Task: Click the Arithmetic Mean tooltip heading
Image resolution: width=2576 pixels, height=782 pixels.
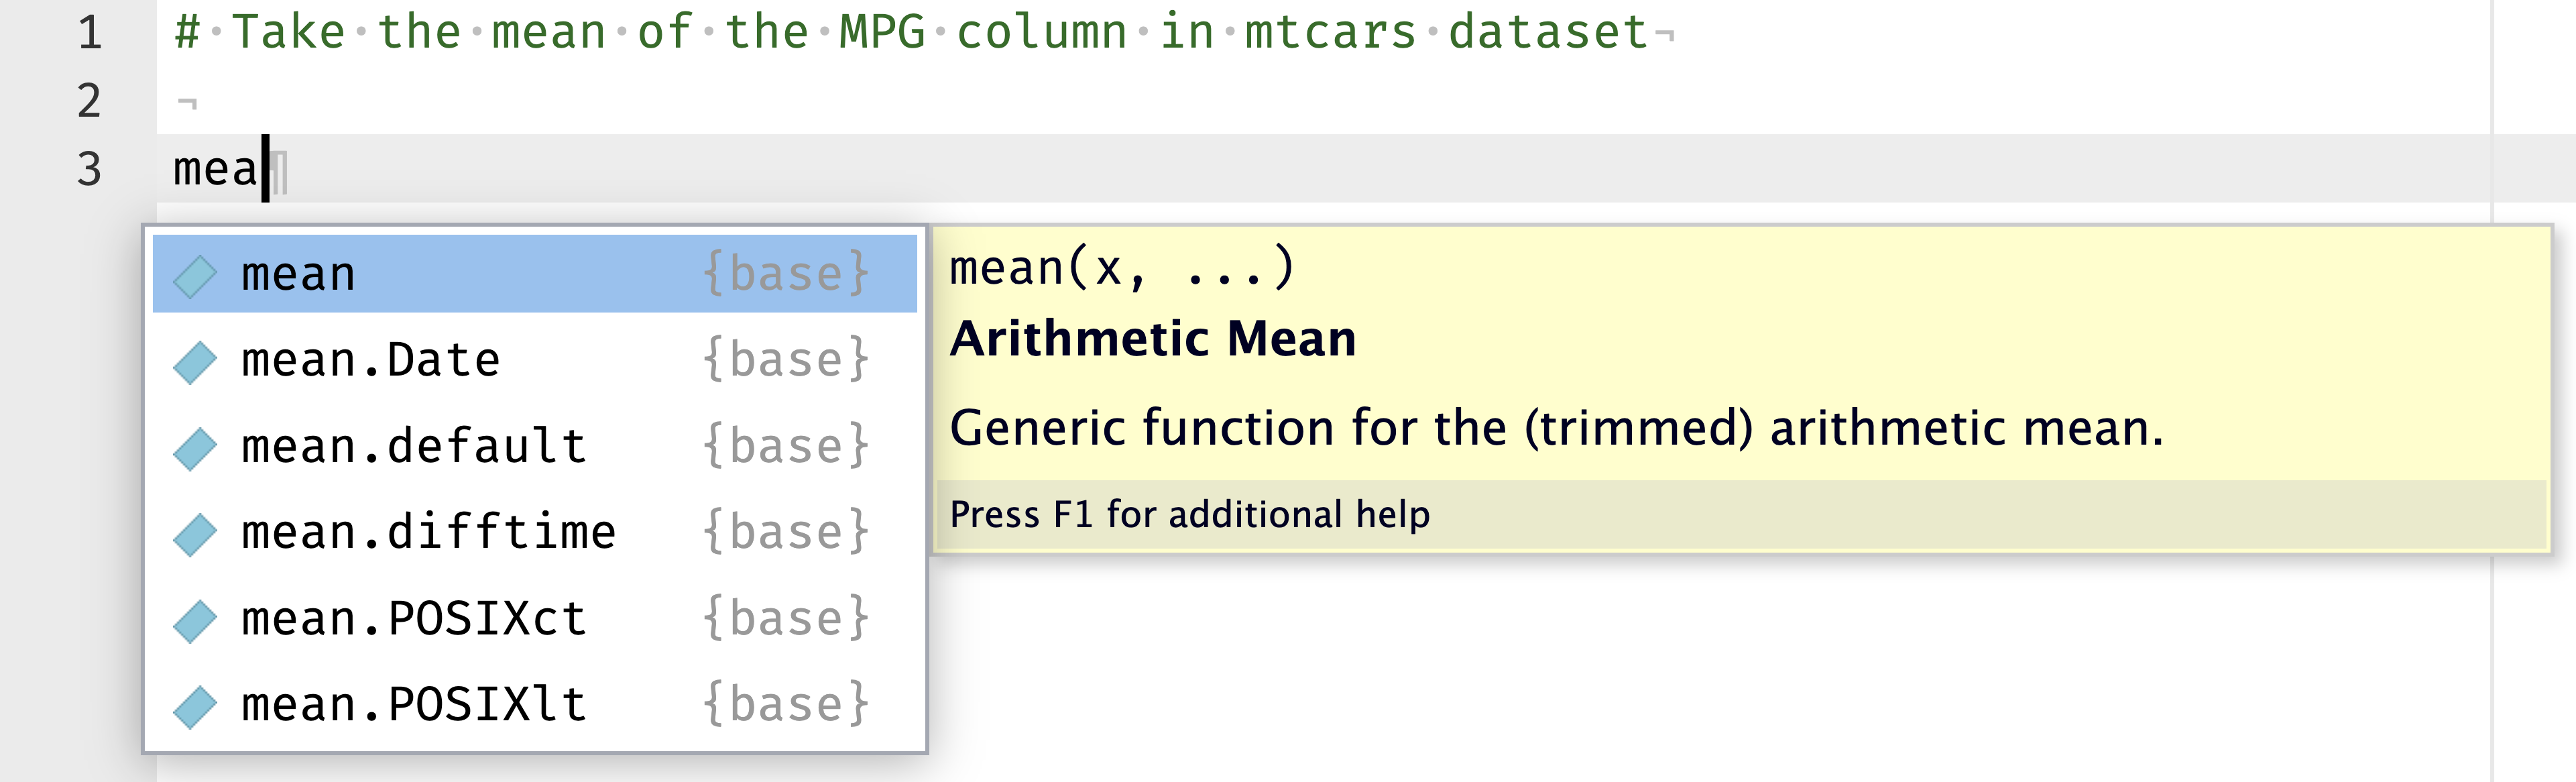Action: coord(1152,339)
